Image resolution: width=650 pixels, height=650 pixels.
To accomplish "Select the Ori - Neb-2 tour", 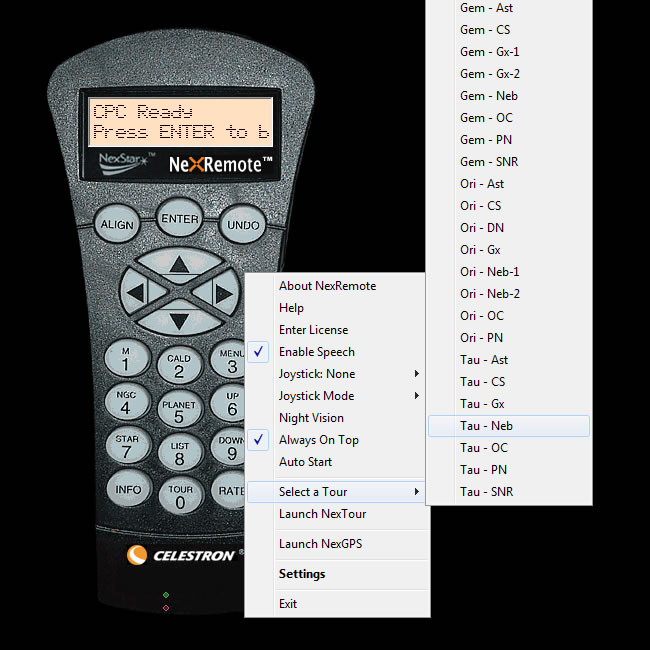I will coord(509,293).
